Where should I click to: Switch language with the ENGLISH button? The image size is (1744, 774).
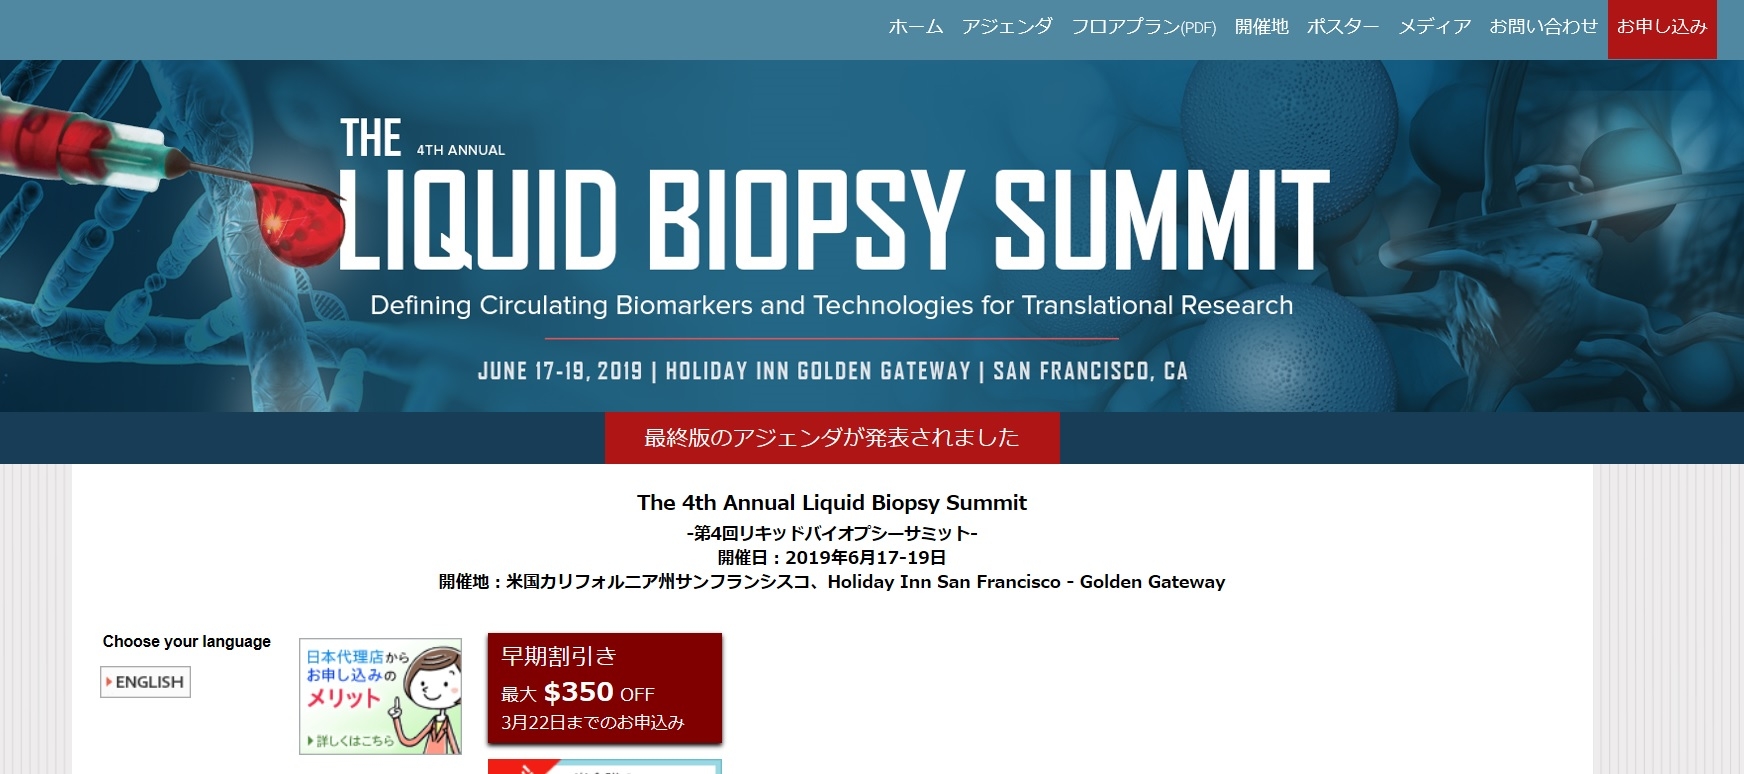[146, 682]
